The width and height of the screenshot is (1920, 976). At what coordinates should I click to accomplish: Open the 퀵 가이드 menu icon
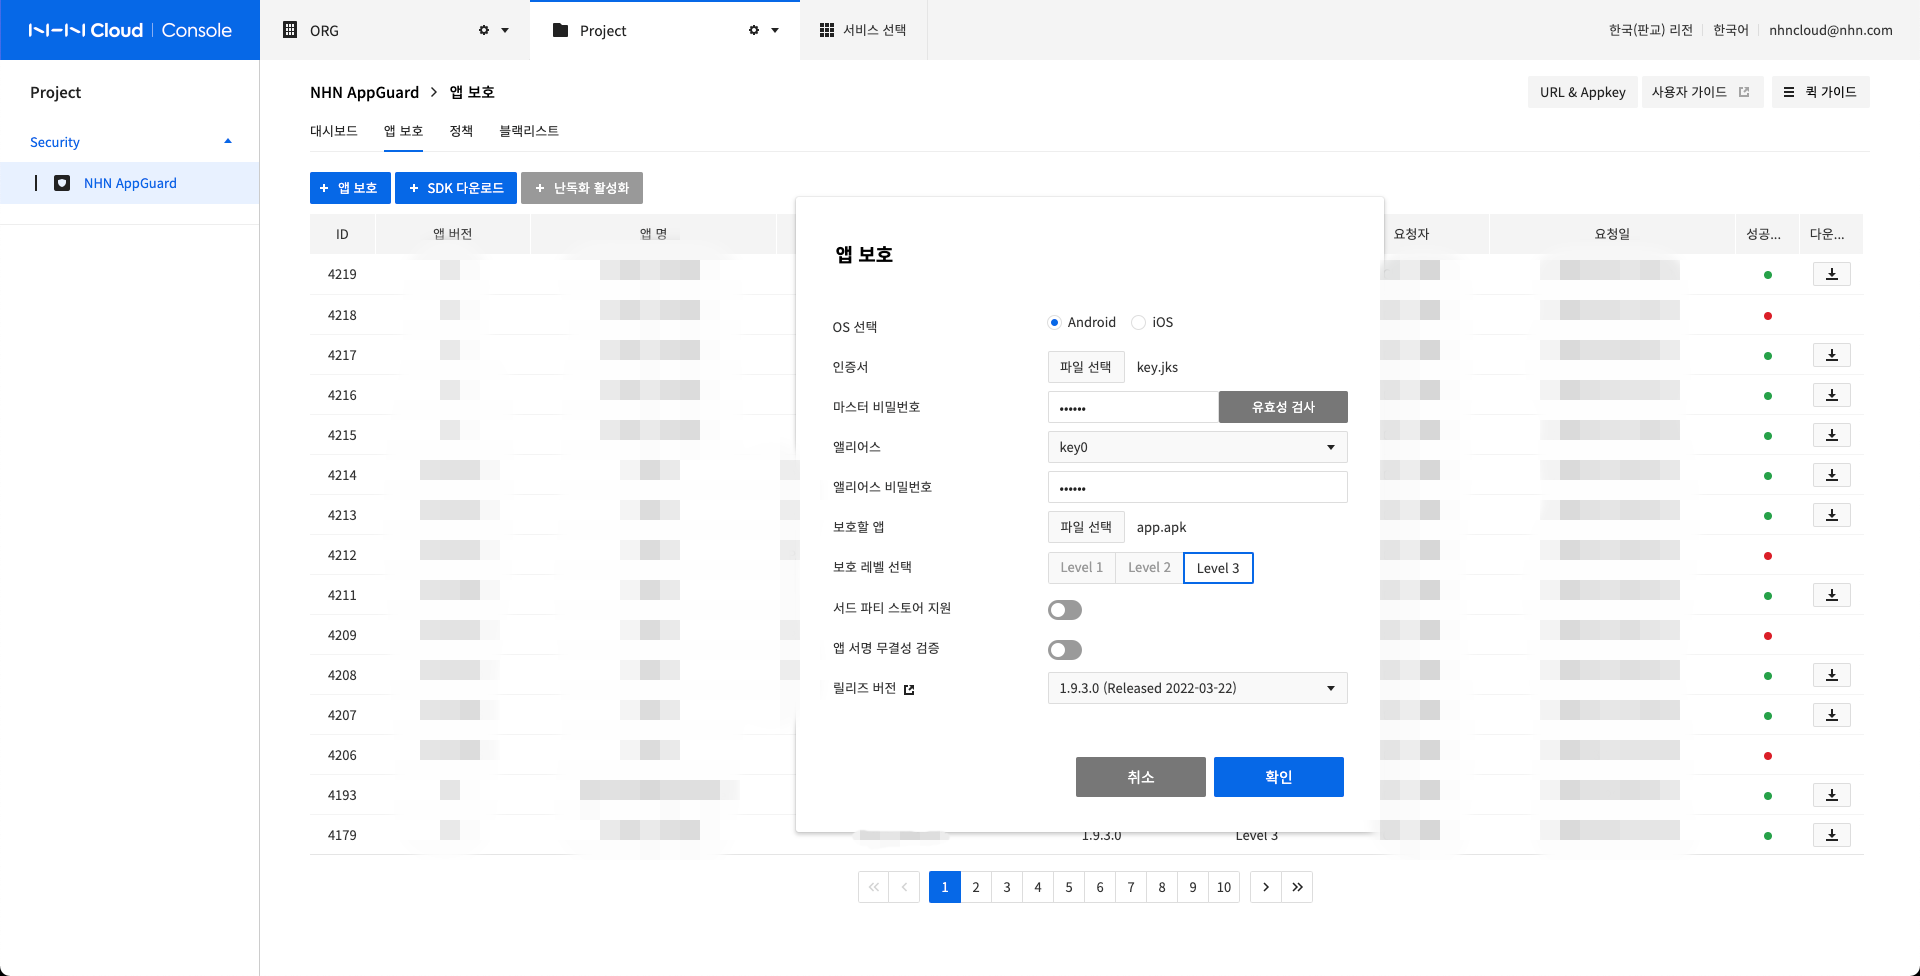(1789, 92)
